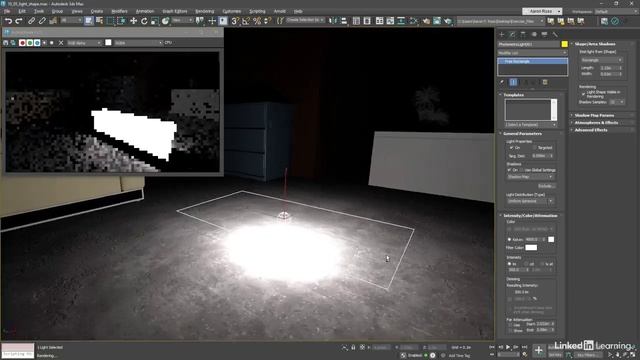Click the Redo arrow icon
This screenshot has height=360, width=640.
click(x=19, y=21)
